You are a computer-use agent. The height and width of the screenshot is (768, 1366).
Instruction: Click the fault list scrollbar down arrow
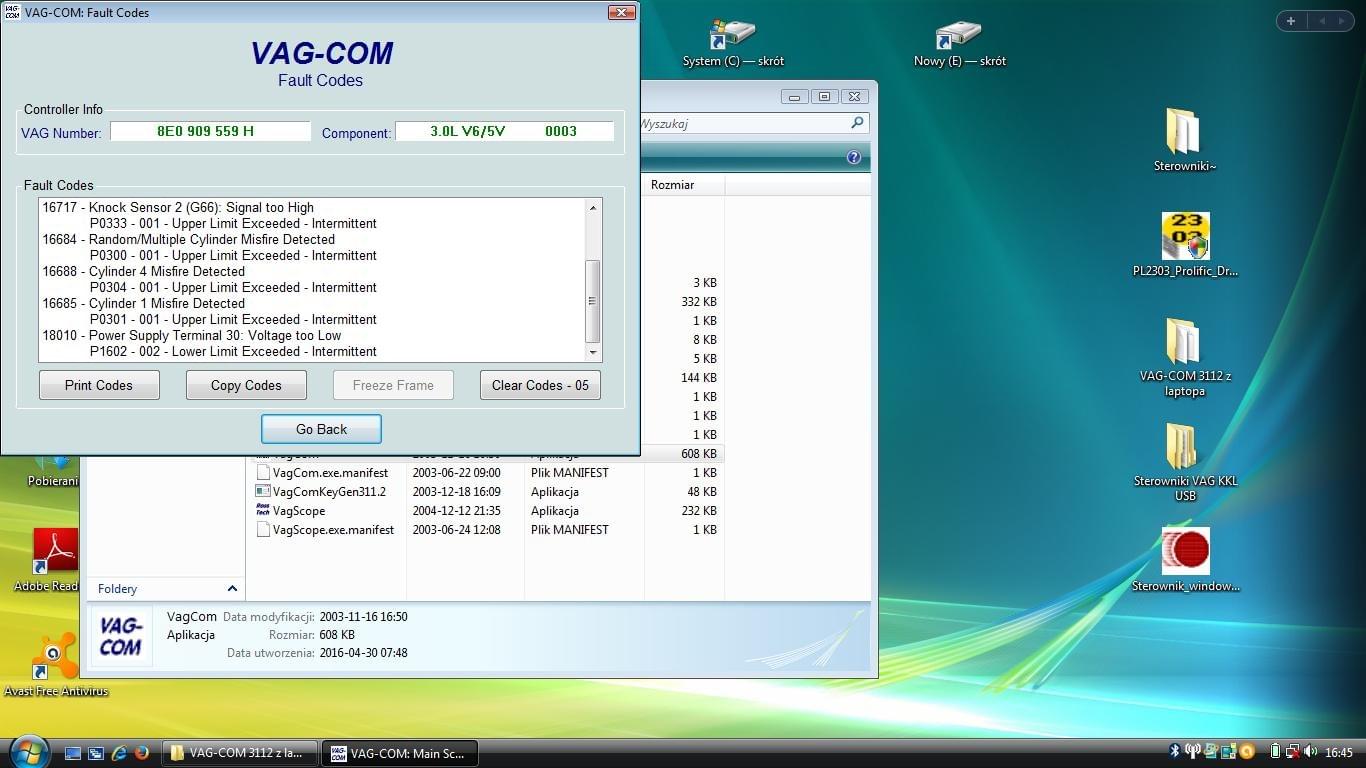point(593,352)
